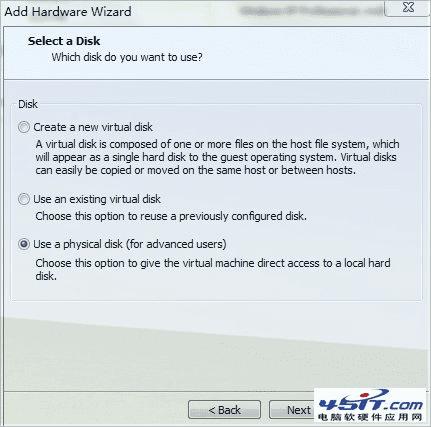
Task: Click the Add Hardware Wizard title bar text
Action: point(68,12)
